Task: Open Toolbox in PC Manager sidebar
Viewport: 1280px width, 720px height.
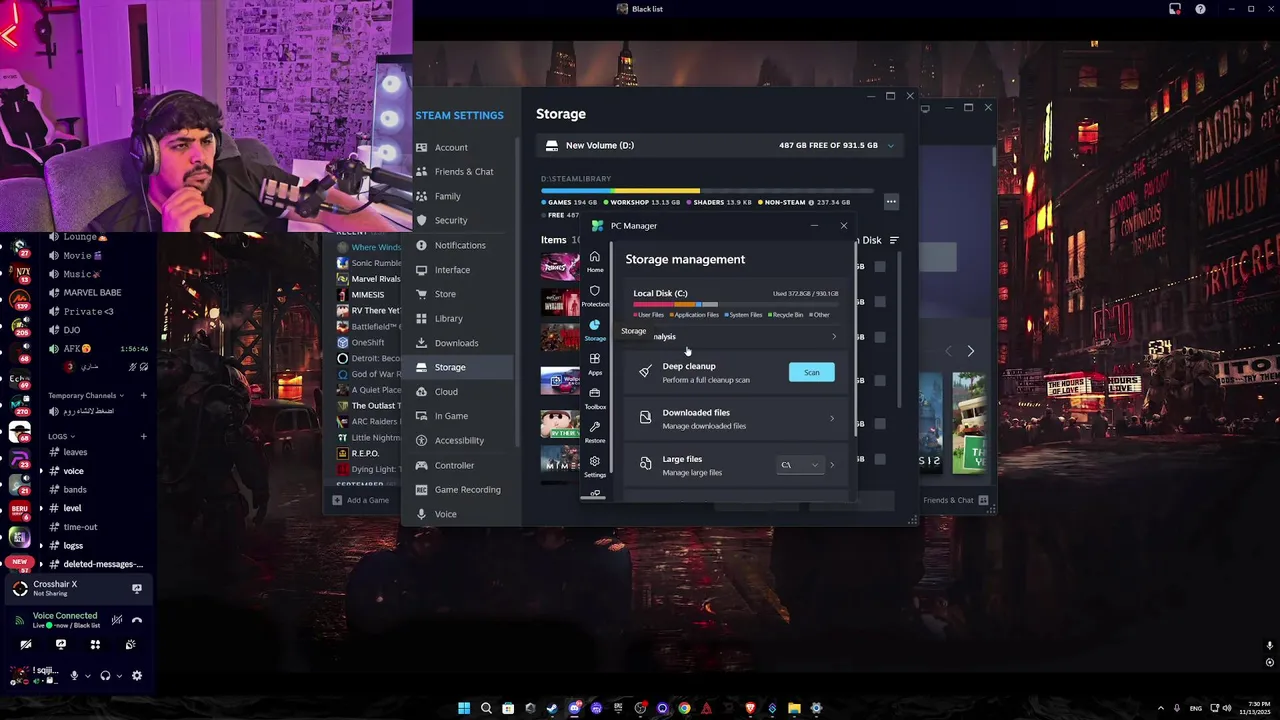Action: tap(594, 398)
